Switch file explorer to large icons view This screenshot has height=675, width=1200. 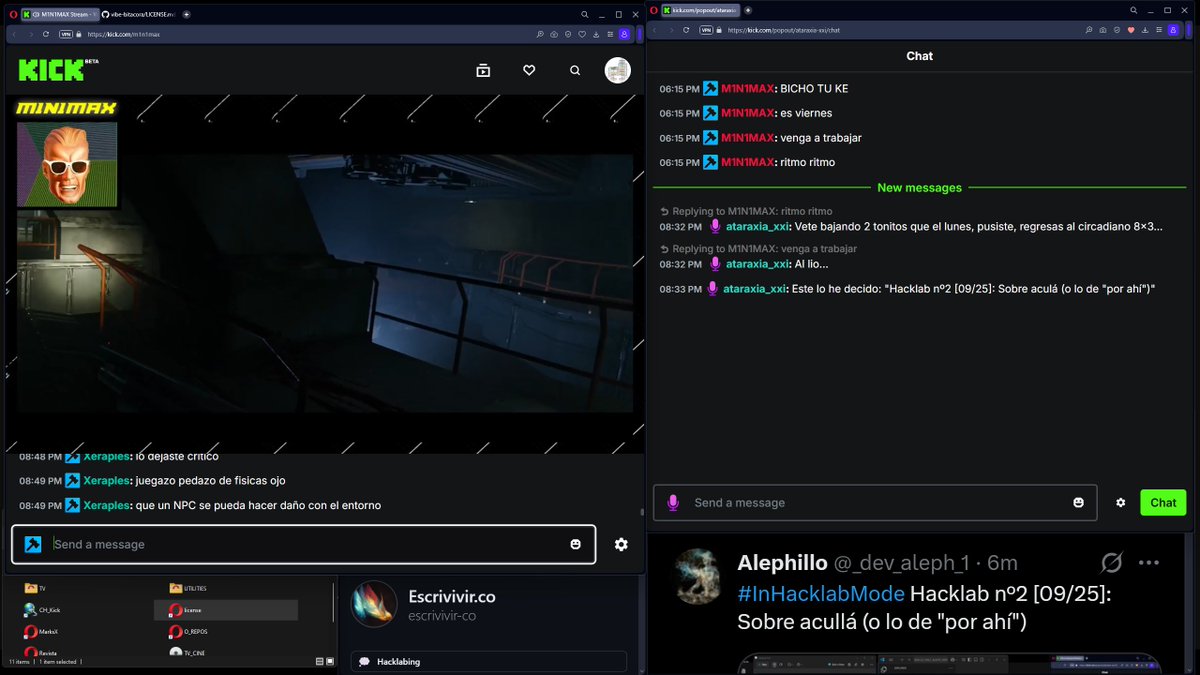[329, 661]
